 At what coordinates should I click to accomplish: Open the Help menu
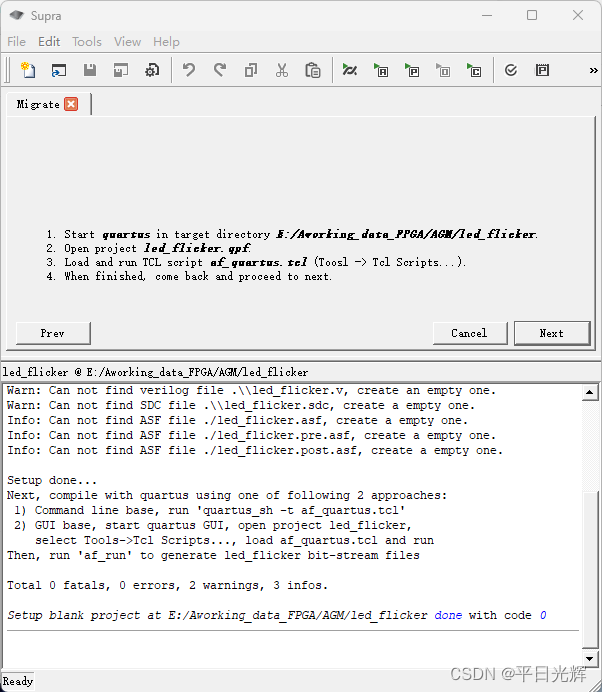click(x=166, y=42)
